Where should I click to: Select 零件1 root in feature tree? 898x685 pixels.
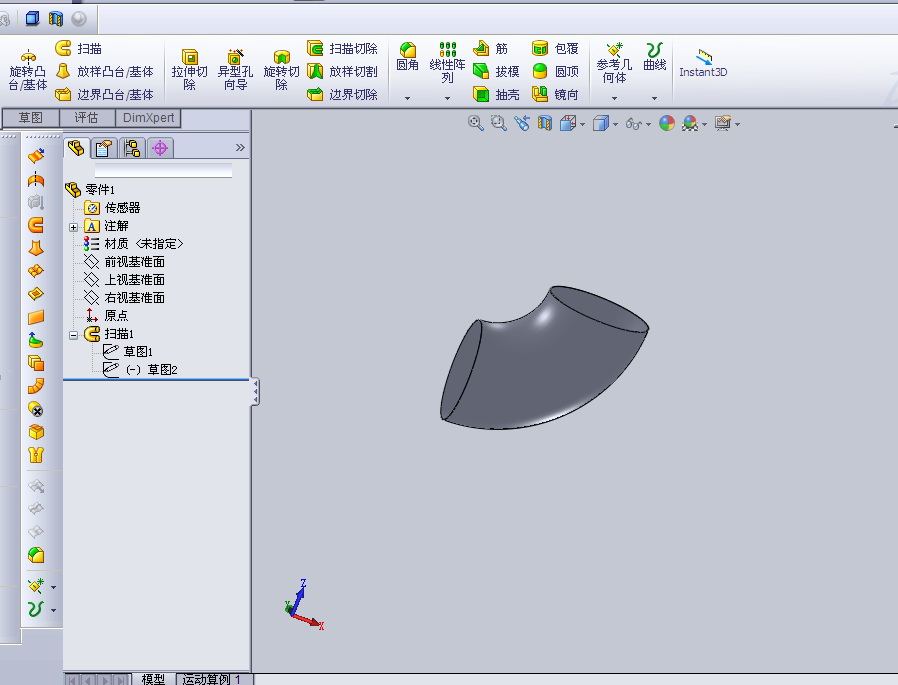(x=90, y=190)
